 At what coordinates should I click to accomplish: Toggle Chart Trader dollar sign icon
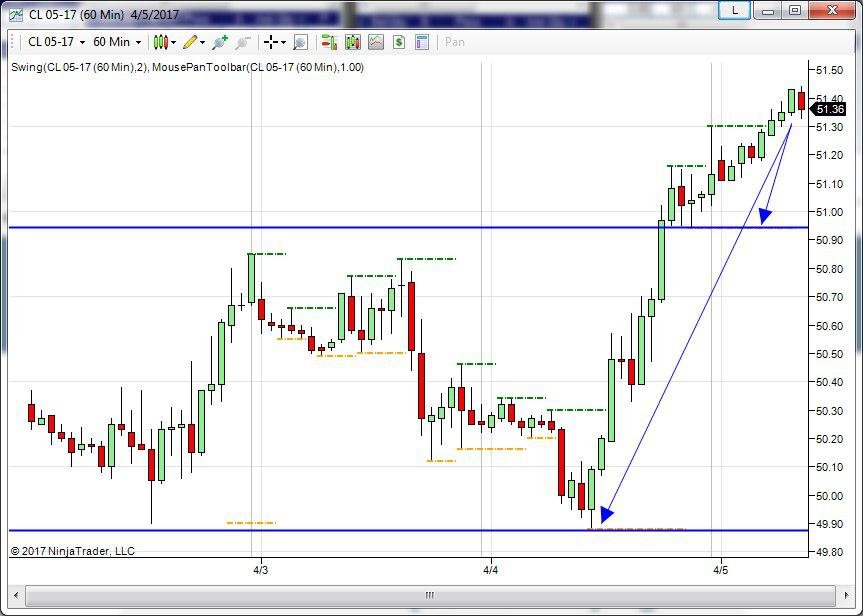(399, 42)
